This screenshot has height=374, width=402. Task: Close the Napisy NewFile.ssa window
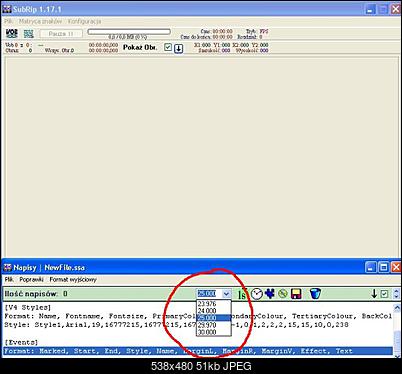[396, 267]
